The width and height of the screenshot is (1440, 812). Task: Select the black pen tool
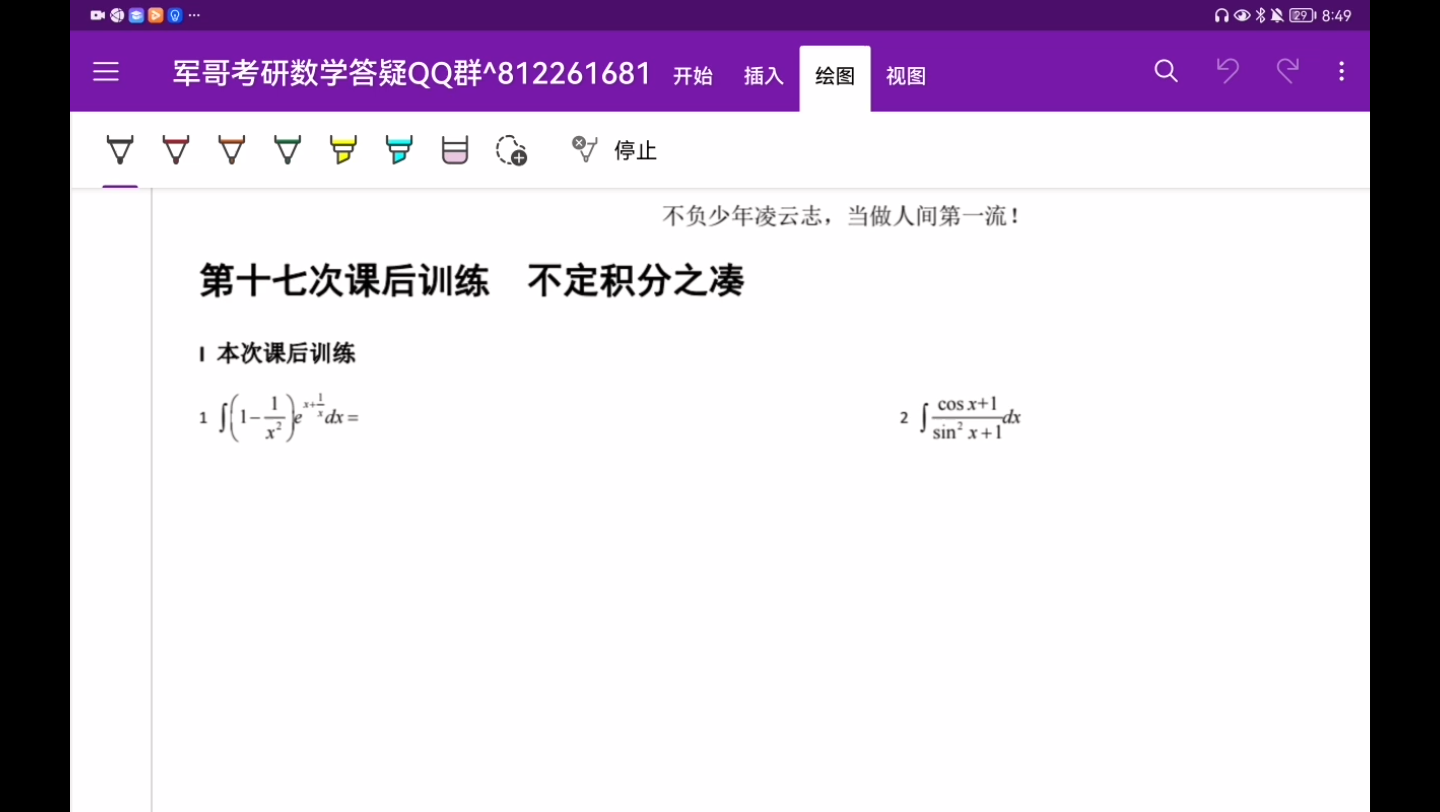(x=119, y=150)
